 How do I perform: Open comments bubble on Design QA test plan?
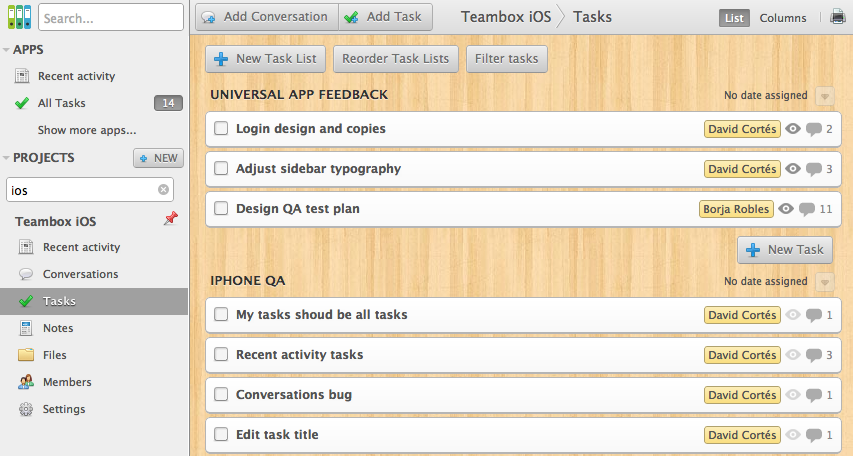coord(807,209)
